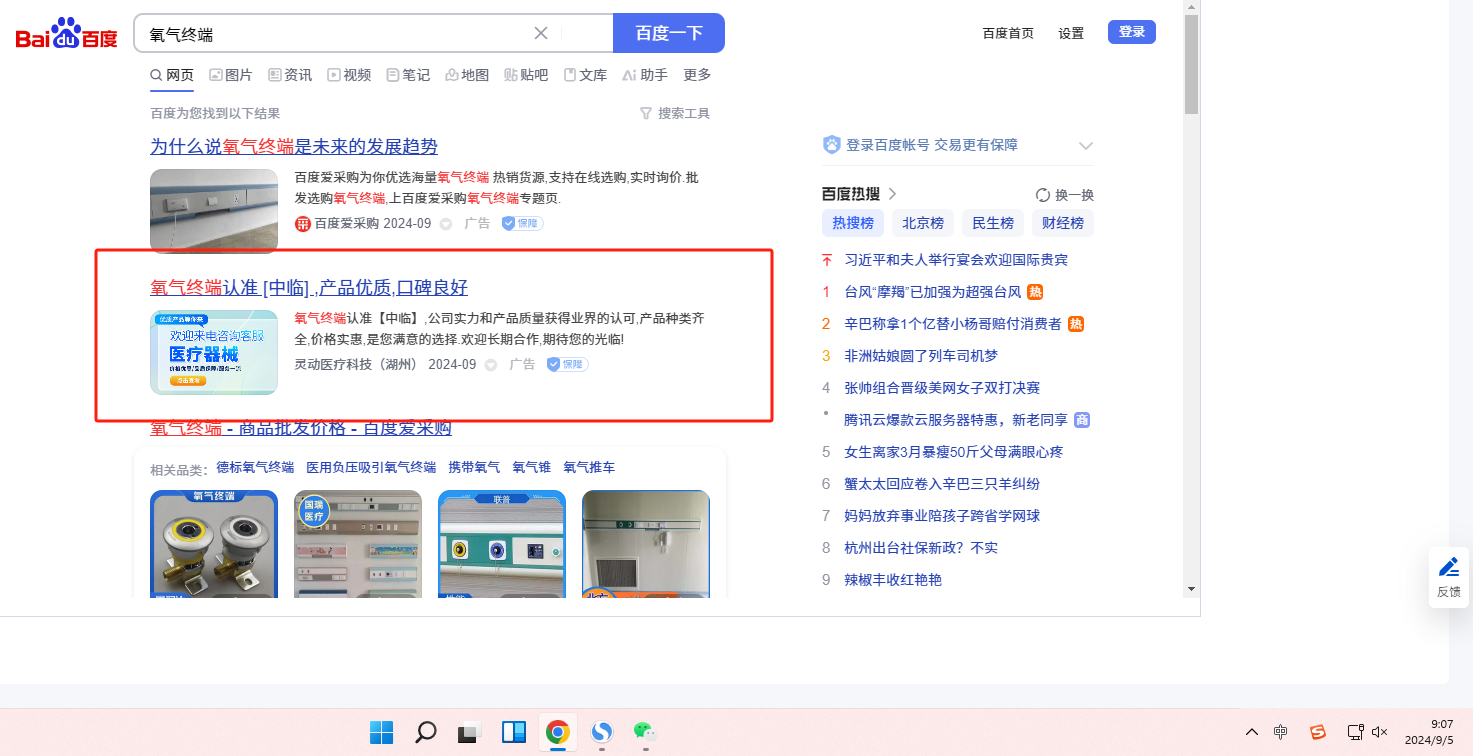Open WeChat from the taskbar
Viewport: 1473px width, 756px height.
pyautogui.click(x=646, y=732)
